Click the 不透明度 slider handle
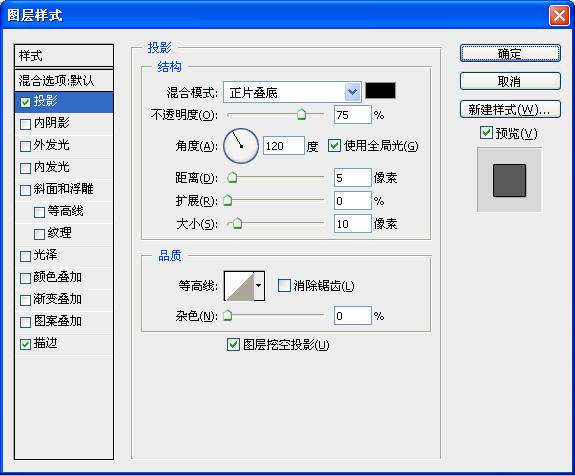 [x=301, y=114]
